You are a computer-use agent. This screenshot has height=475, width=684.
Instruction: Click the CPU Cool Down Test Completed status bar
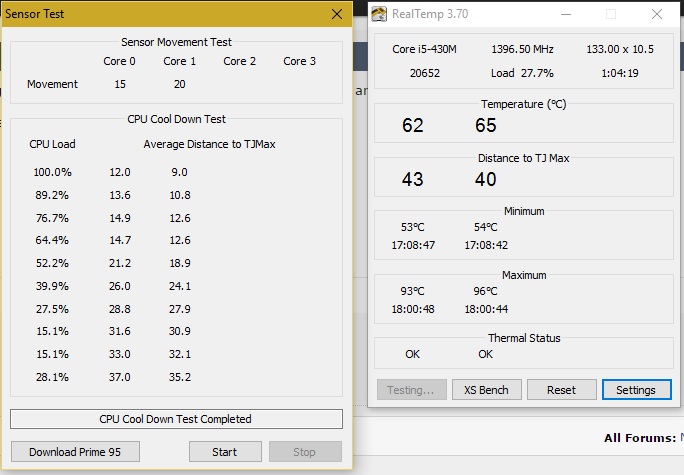point(176,419)
